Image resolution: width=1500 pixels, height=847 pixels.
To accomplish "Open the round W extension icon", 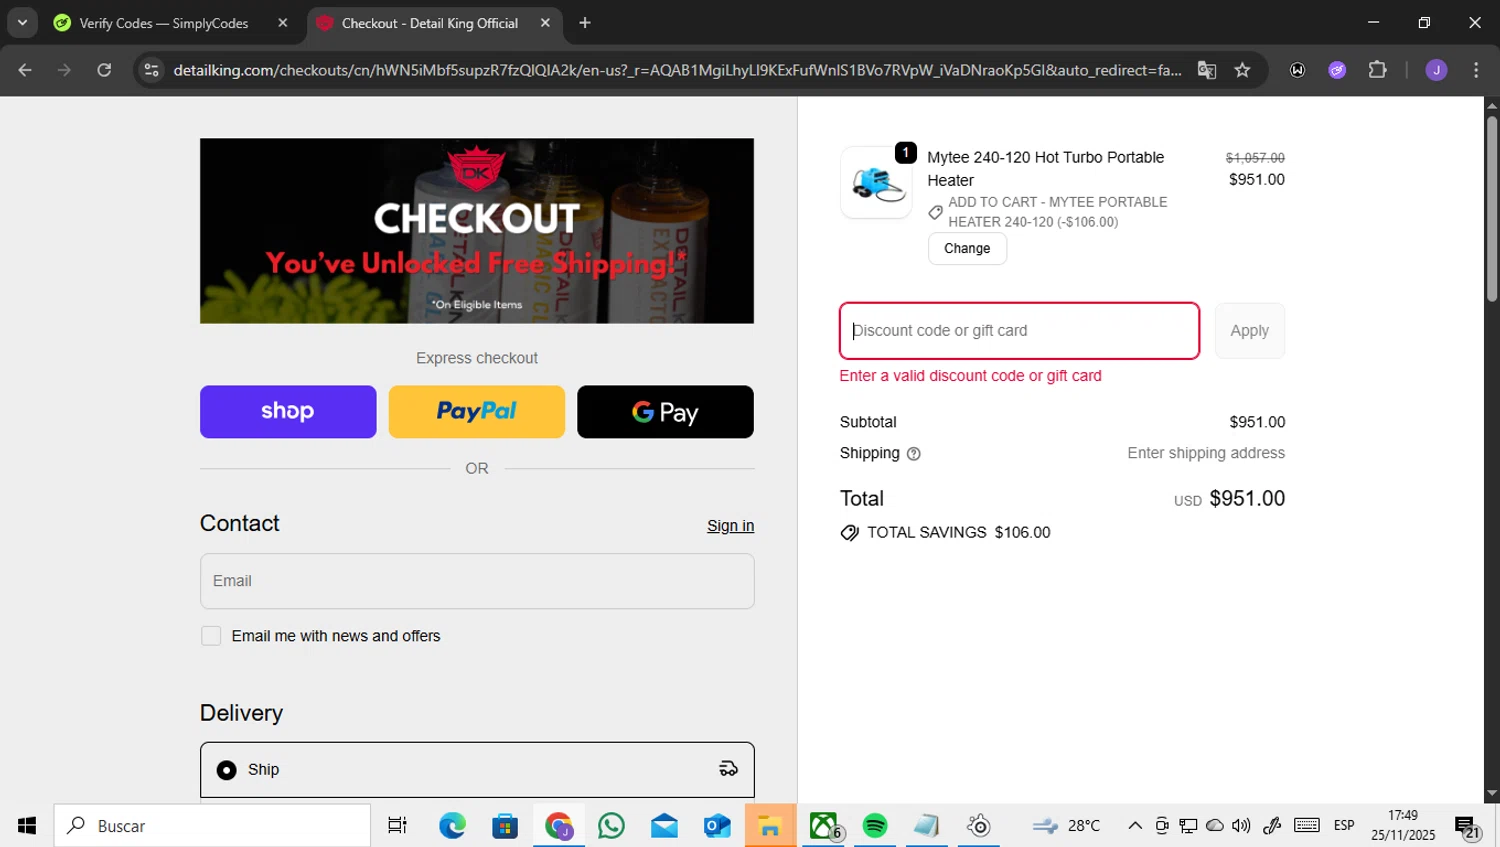I will [x=1298, y=70].
